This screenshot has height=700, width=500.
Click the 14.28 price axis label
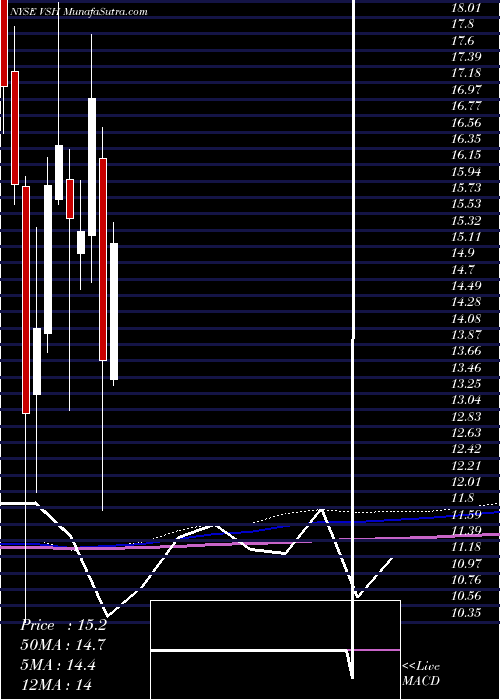pos(465,302)
